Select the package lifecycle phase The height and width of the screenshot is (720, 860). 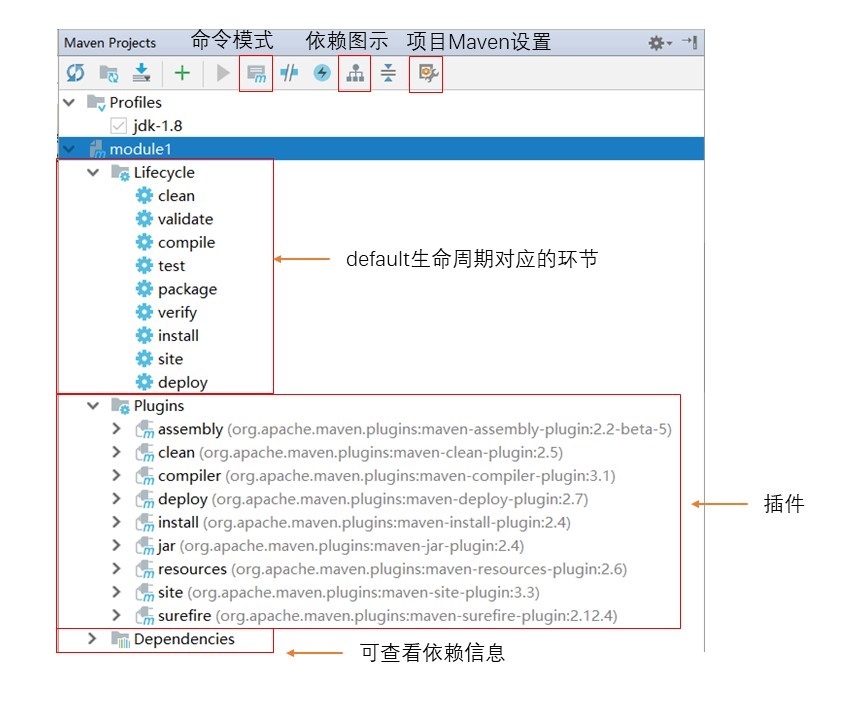pos(188,289)
